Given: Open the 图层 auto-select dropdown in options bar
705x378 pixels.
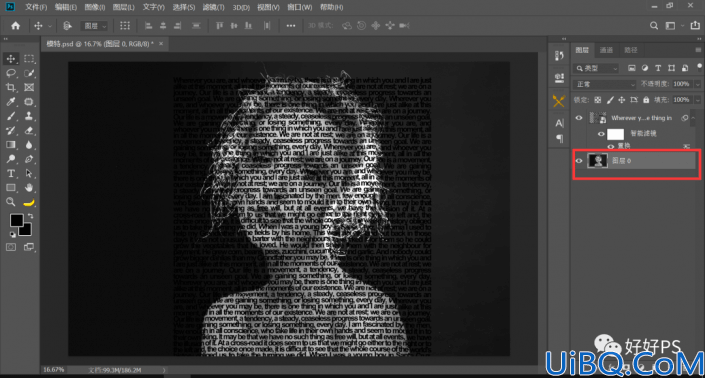Looking at the screenshot, I should (x=95, y=26).
